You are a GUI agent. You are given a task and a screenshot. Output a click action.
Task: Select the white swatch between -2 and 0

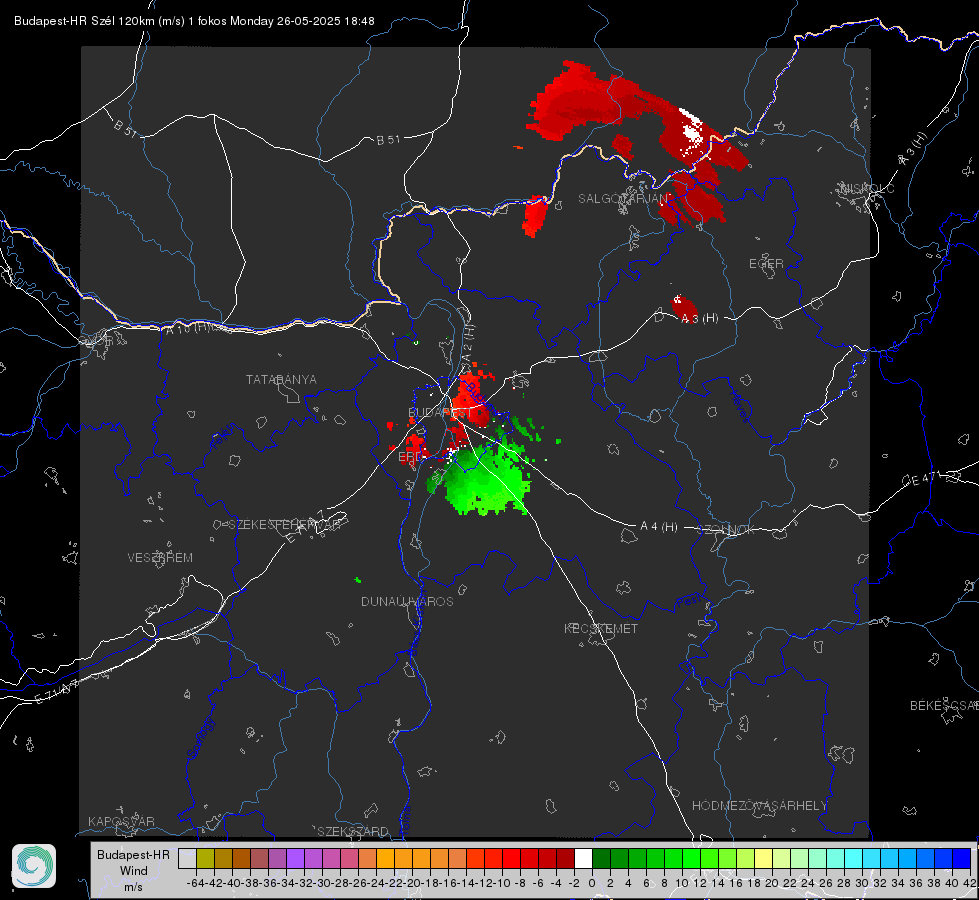[x=583, y=859]
